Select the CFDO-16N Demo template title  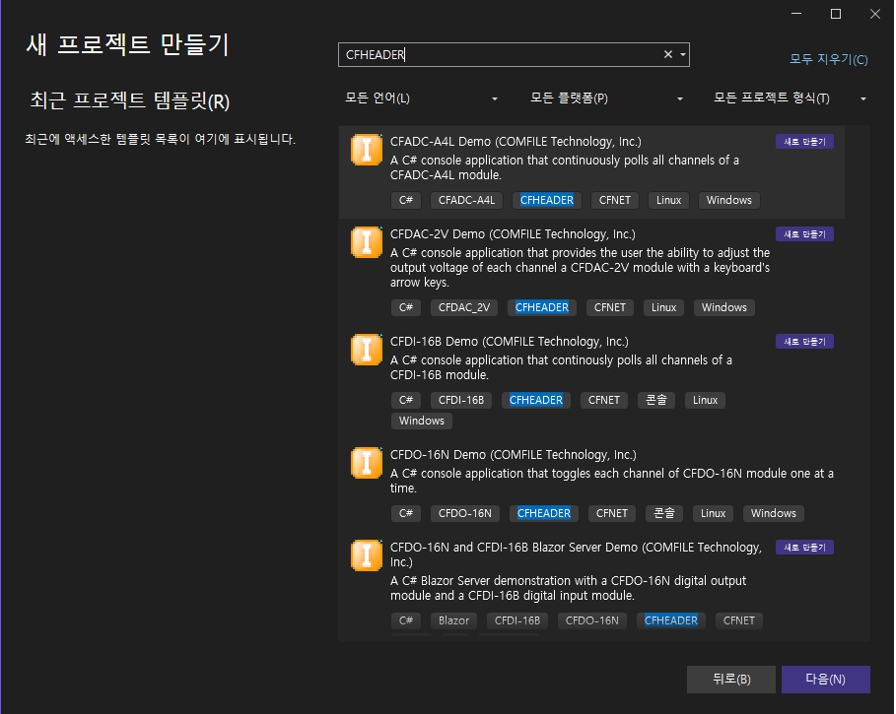pyautogui.click(x=513, y=455)
